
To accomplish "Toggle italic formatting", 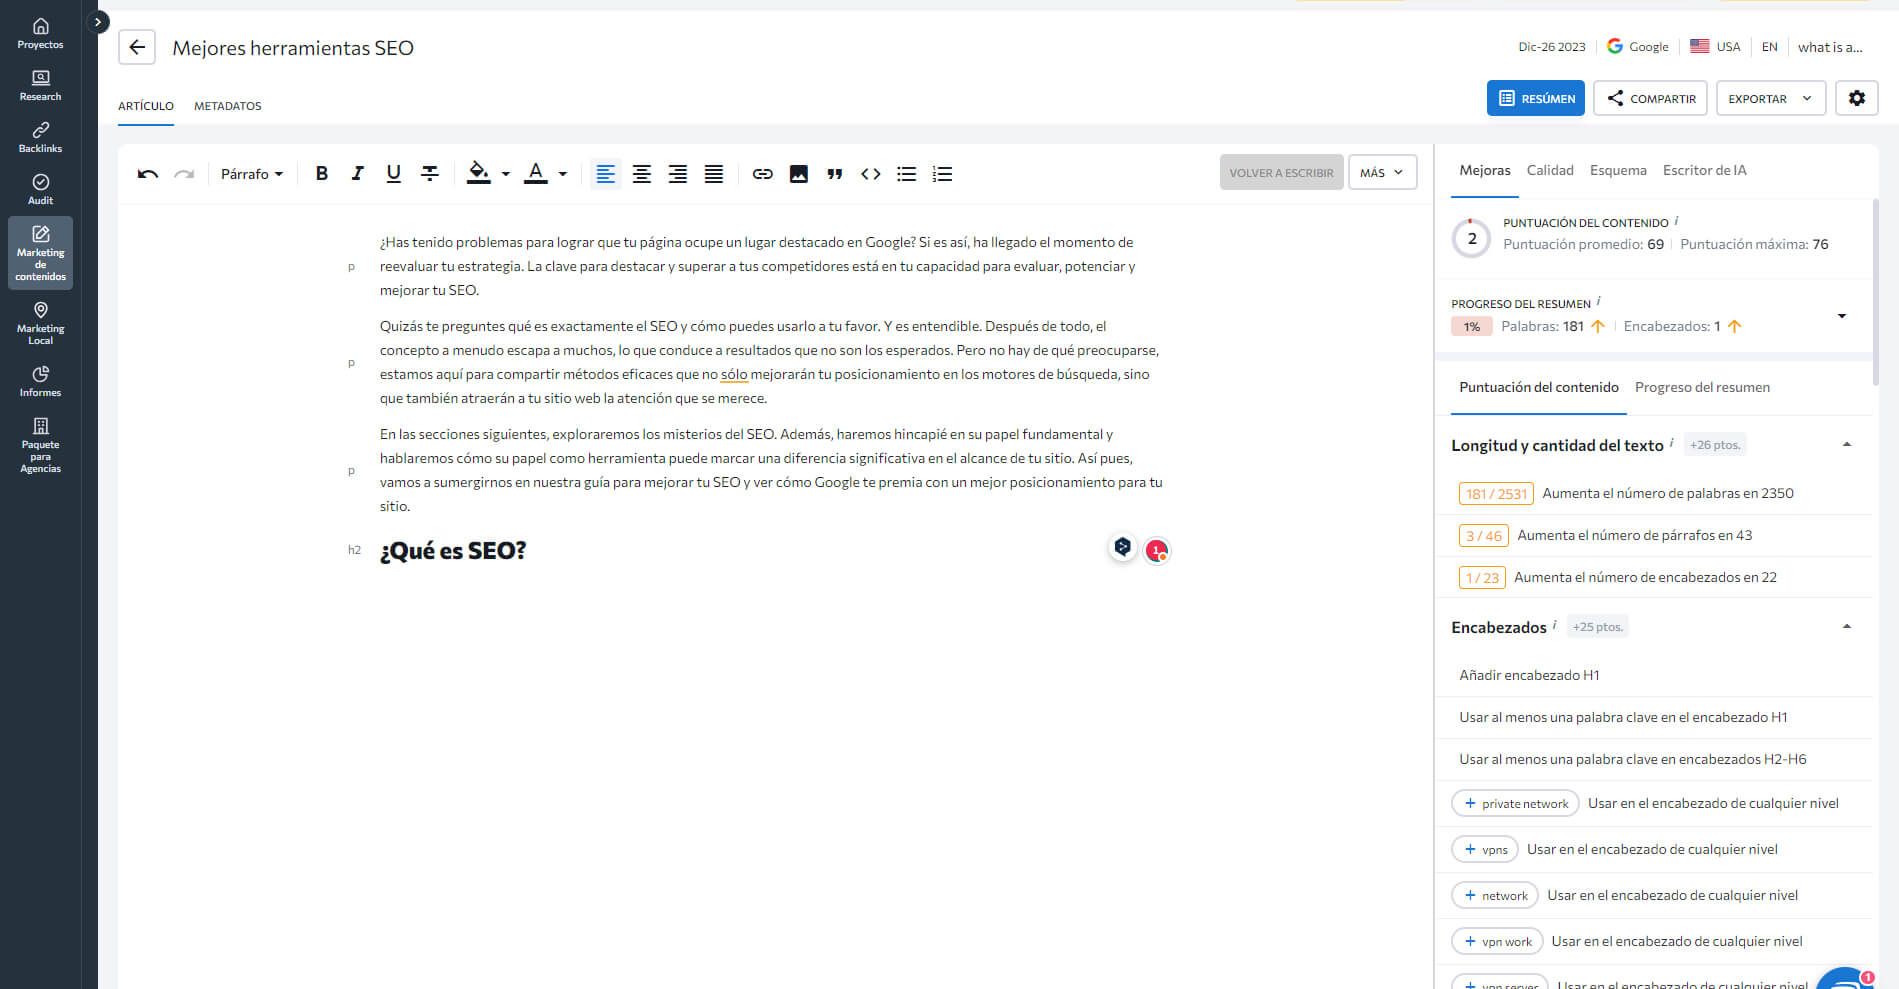I will [x=357, y=174].
